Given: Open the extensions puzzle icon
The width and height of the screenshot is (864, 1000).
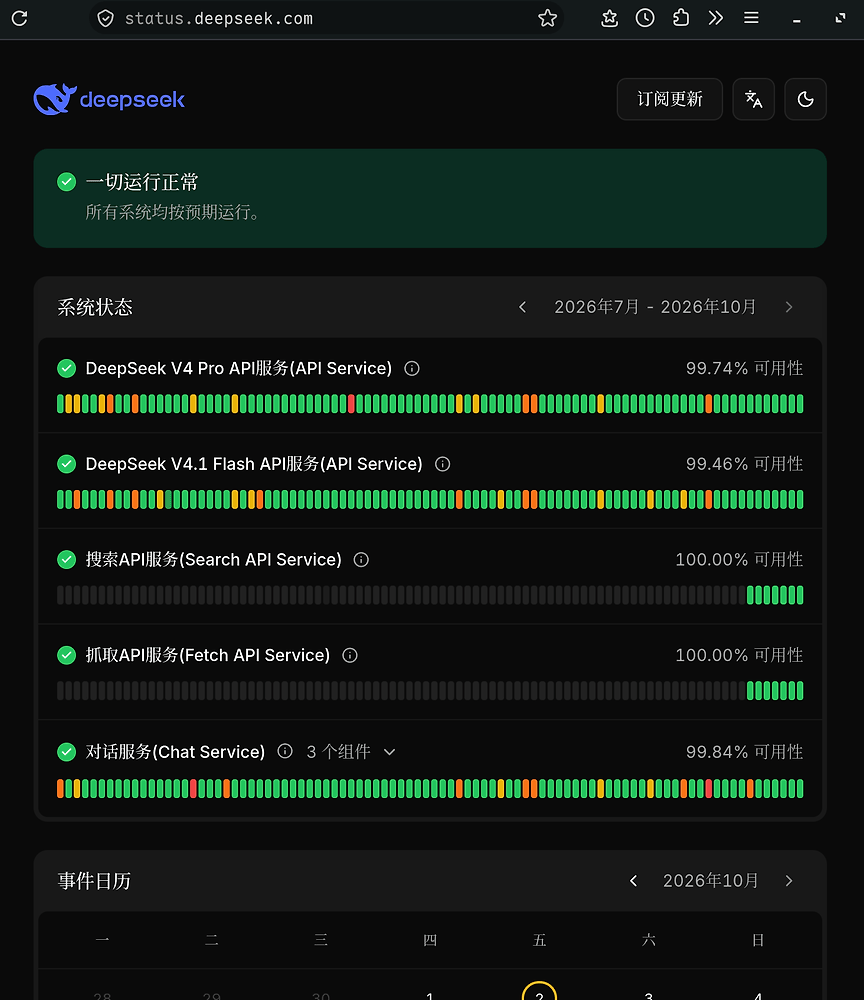Looking at the screenshot, I should click(680, 18).
